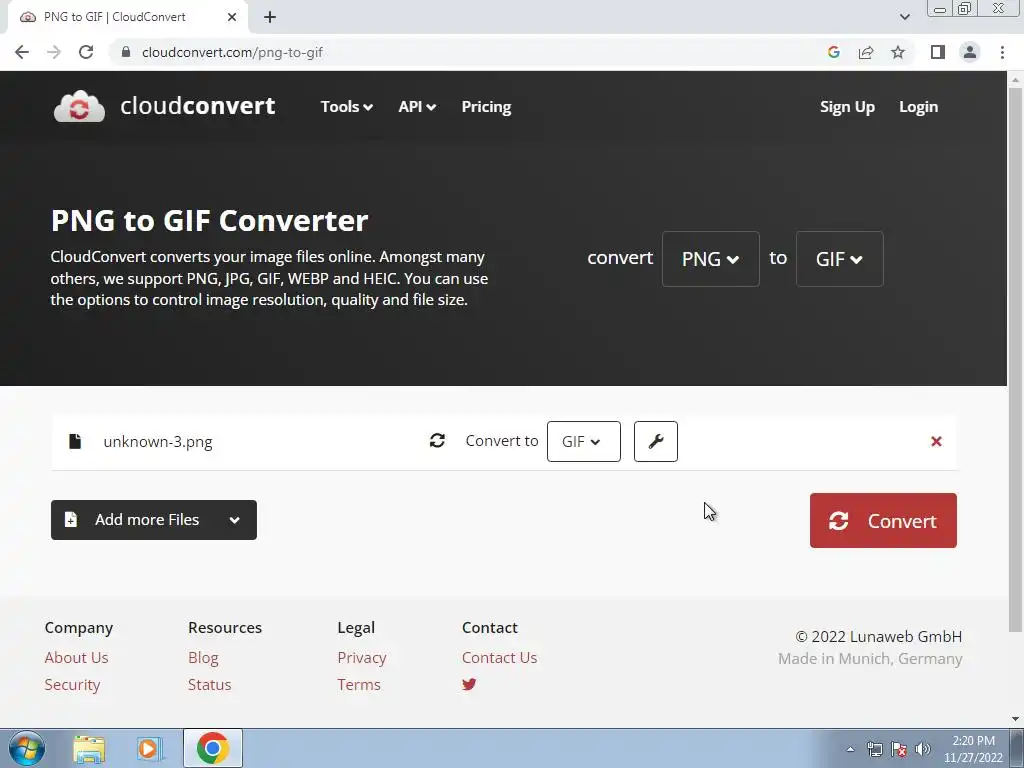
Task: Close the PNG to GIF CloudConvert tab
Action: [x=232, y=17]
